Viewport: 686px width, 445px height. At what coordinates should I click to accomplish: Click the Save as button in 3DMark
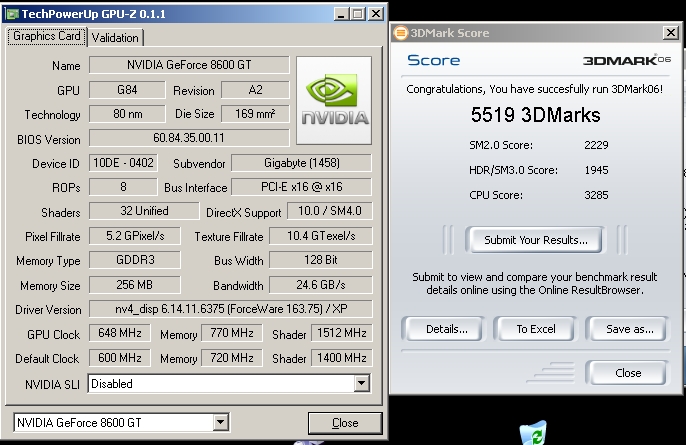[x=627, y=329]
